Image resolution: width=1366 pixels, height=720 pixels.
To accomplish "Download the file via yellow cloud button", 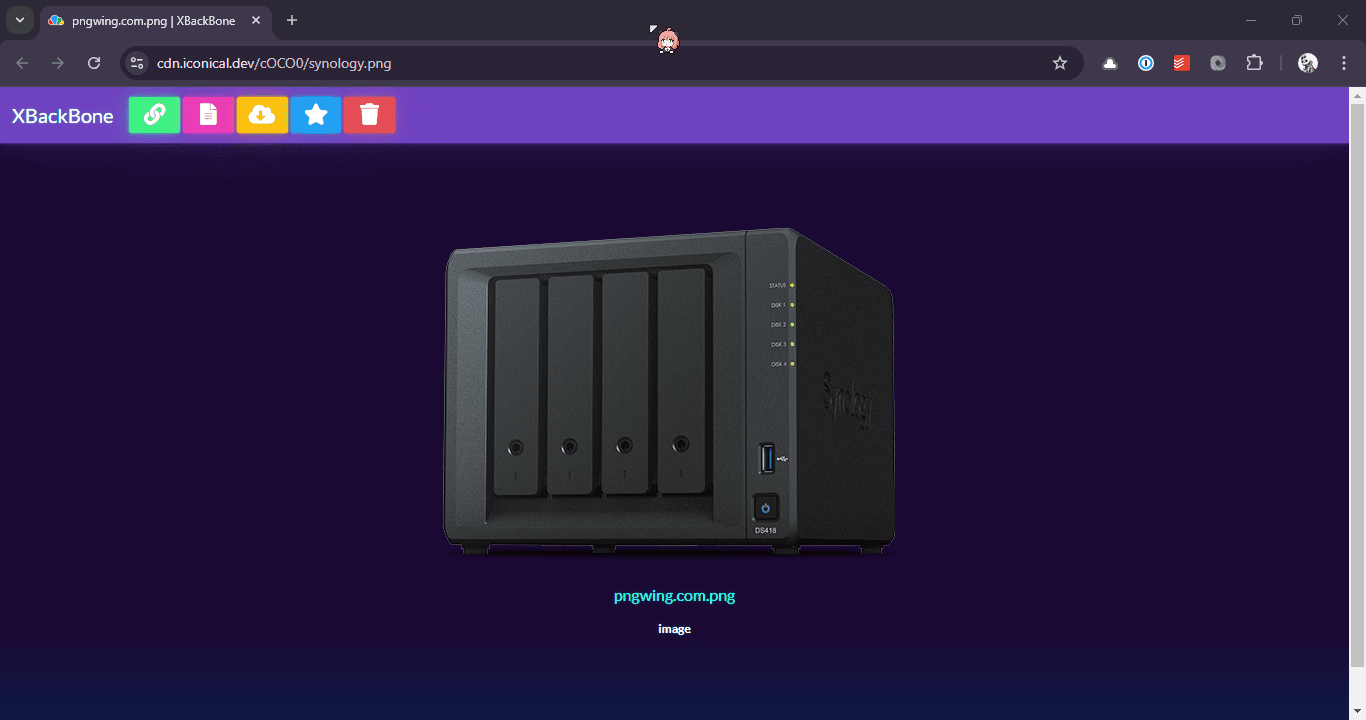I will click(262, 115).
